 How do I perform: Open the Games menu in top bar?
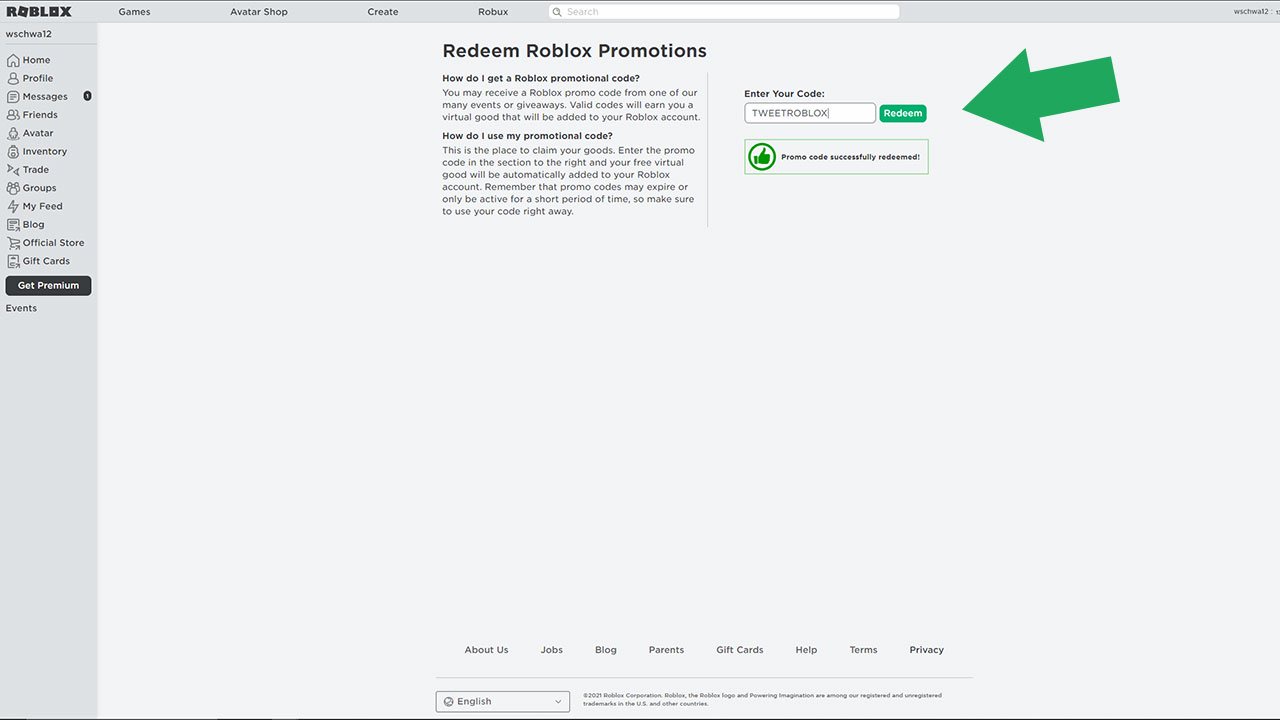(x=134, y=12)
